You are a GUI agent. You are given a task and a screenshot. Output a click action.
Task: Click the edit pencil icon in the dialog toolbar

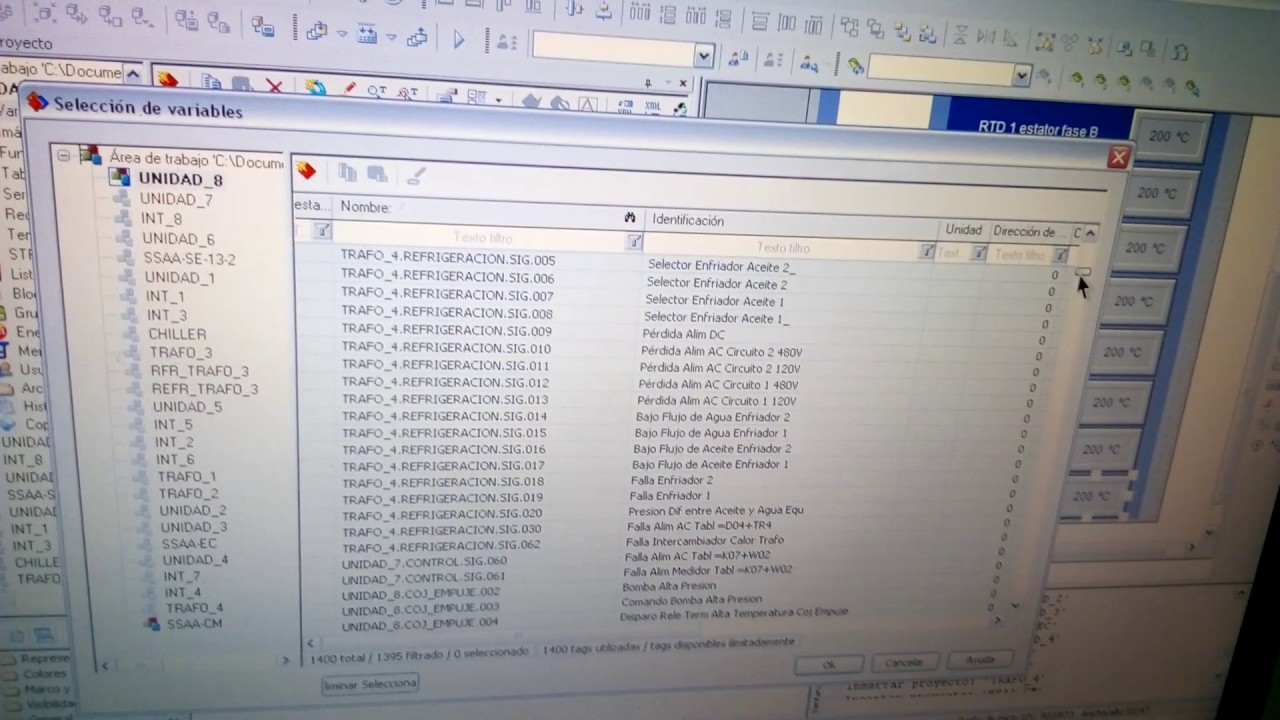click(x=416, y=176)
